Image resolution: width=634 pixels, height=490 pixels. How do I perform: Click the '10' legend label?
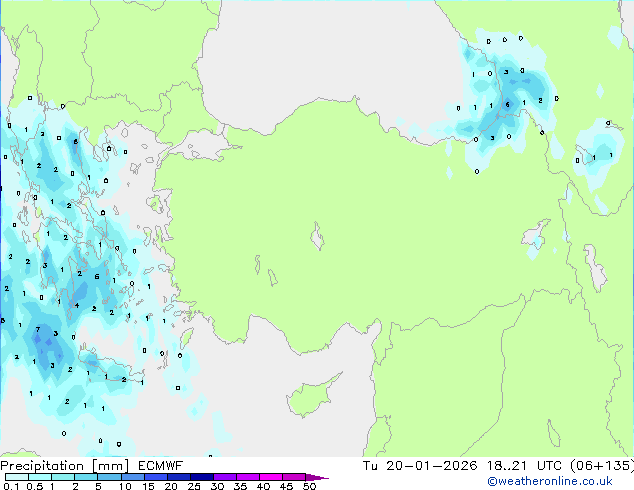tap(125, 486)
